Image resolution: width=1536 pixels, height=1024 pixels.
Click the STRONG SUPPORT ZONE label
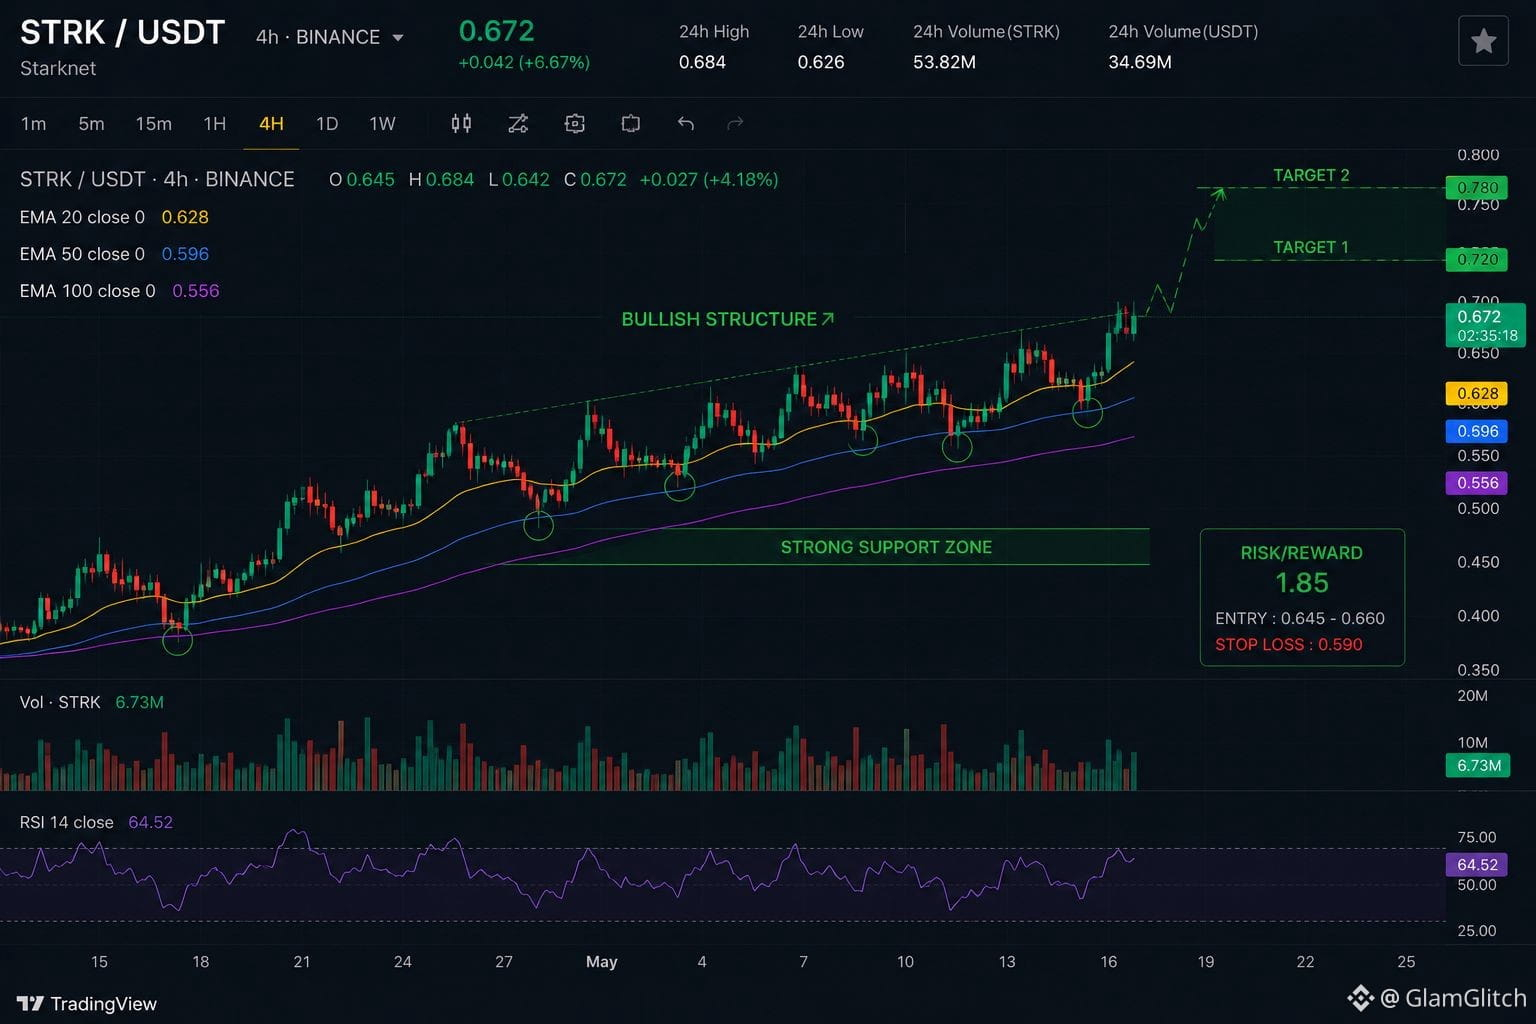886,547
